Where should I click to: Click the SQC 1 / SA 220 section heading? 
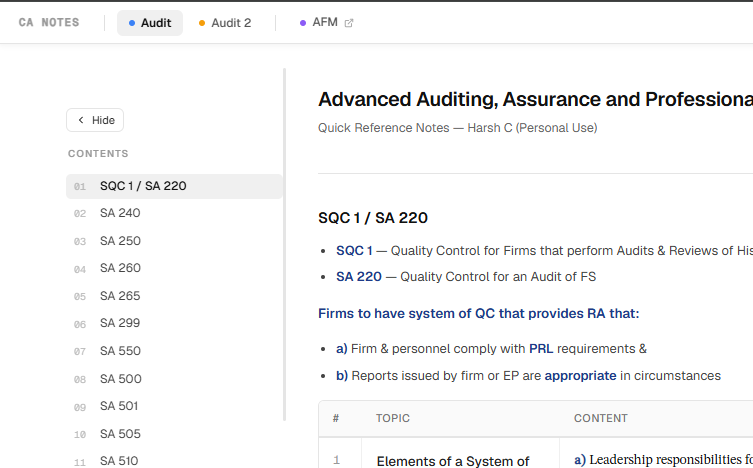[x=373, y=218]
